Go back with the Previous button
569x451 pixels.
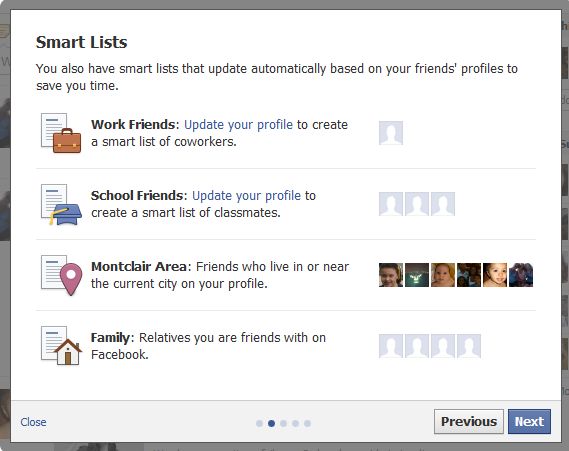pos(469,422)
